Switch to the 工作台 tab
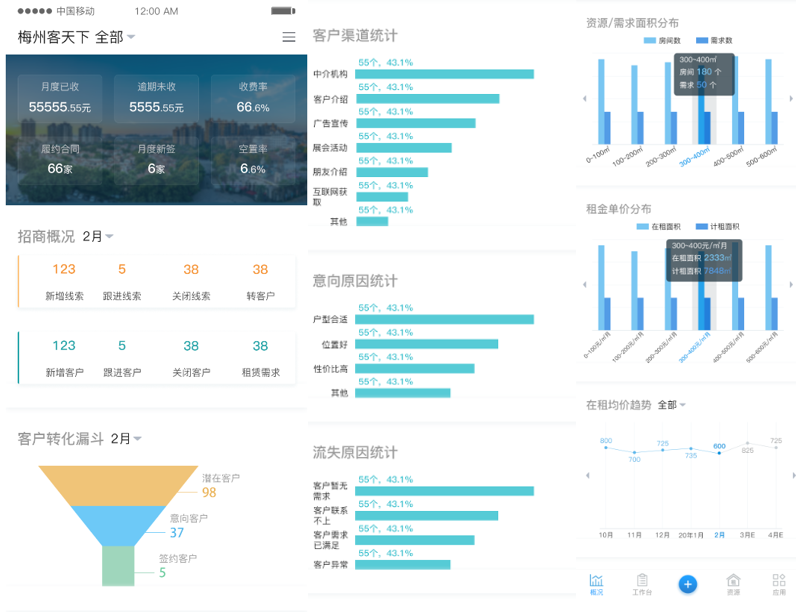The image size is (802, 615). [642, 584]
